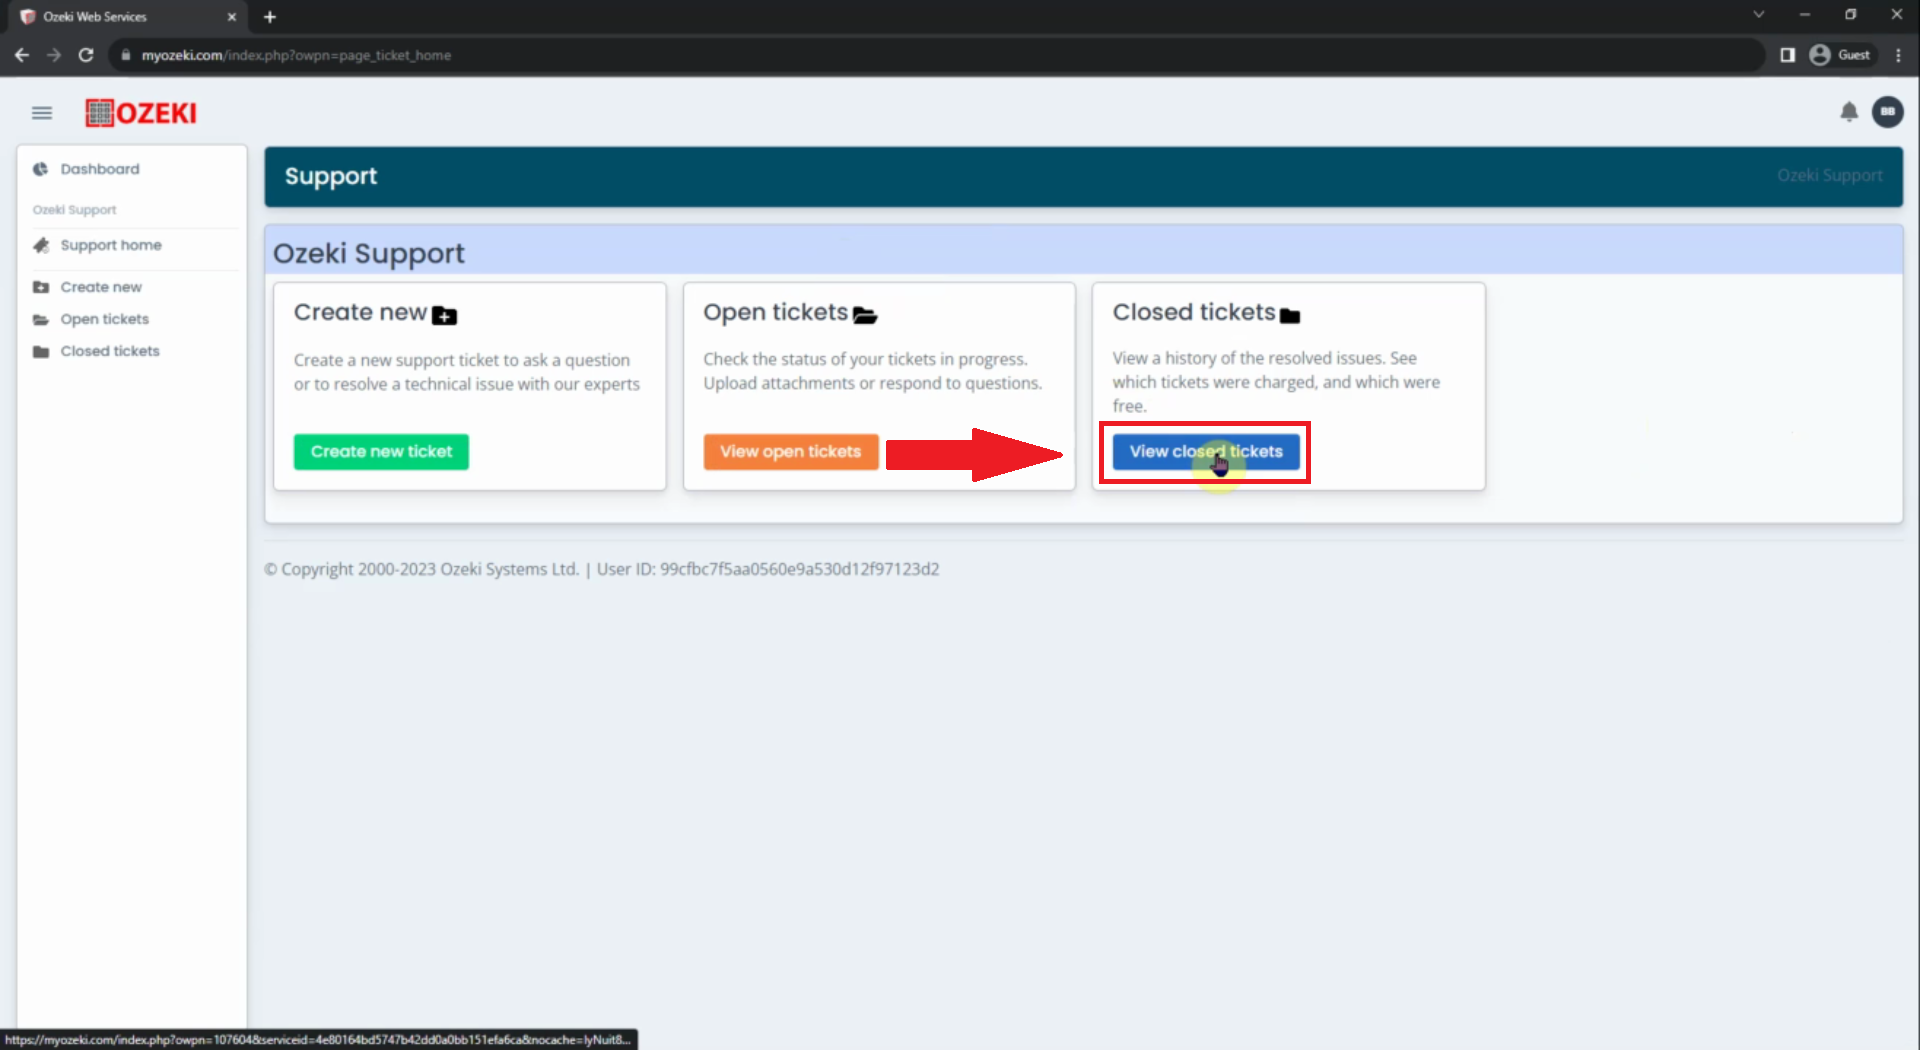The image size is (1920, 1050).
Task: Click the Support page header title
Action: click(331, 177)
